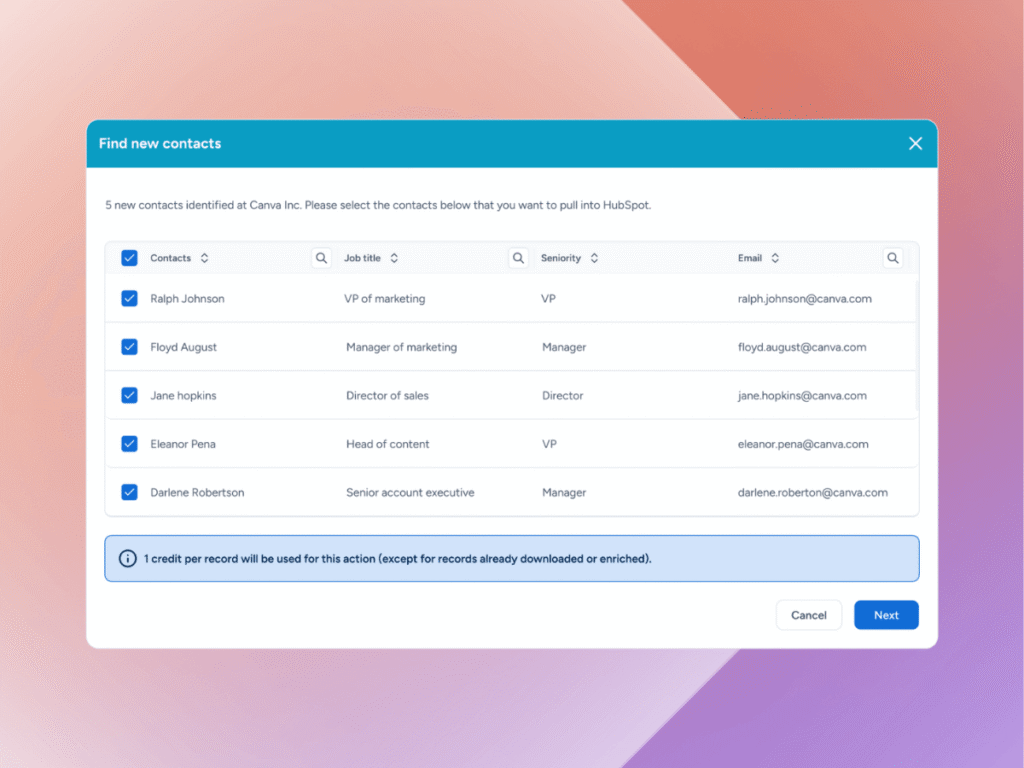Click the search icon in Email column
This screenshot has height=768, width=1024.
click(892, 258)
